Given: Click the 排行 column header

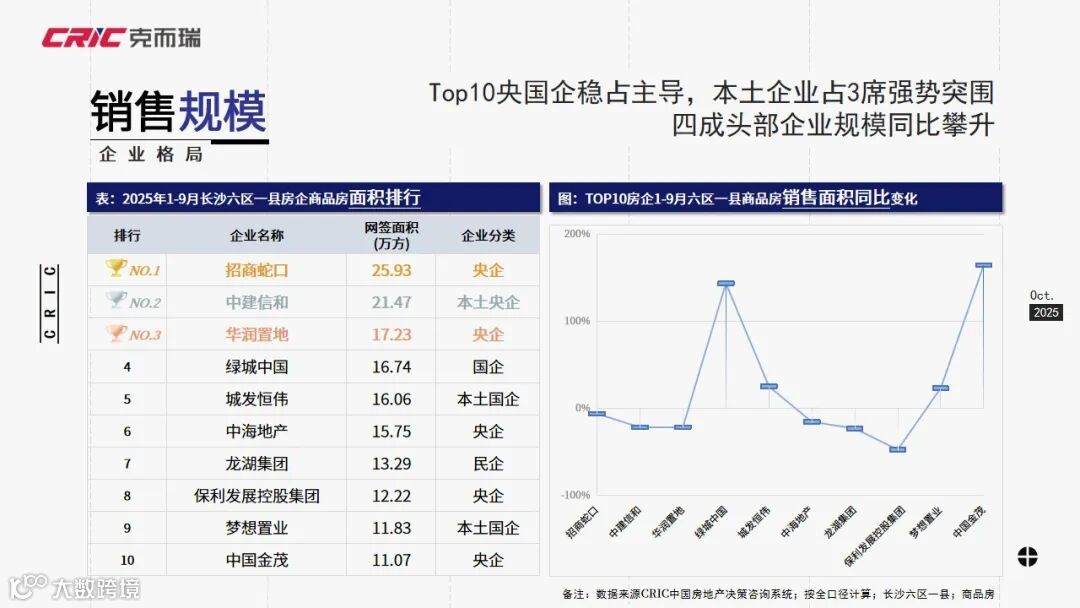Looking at the screenshot, I should tap(127, 235).
